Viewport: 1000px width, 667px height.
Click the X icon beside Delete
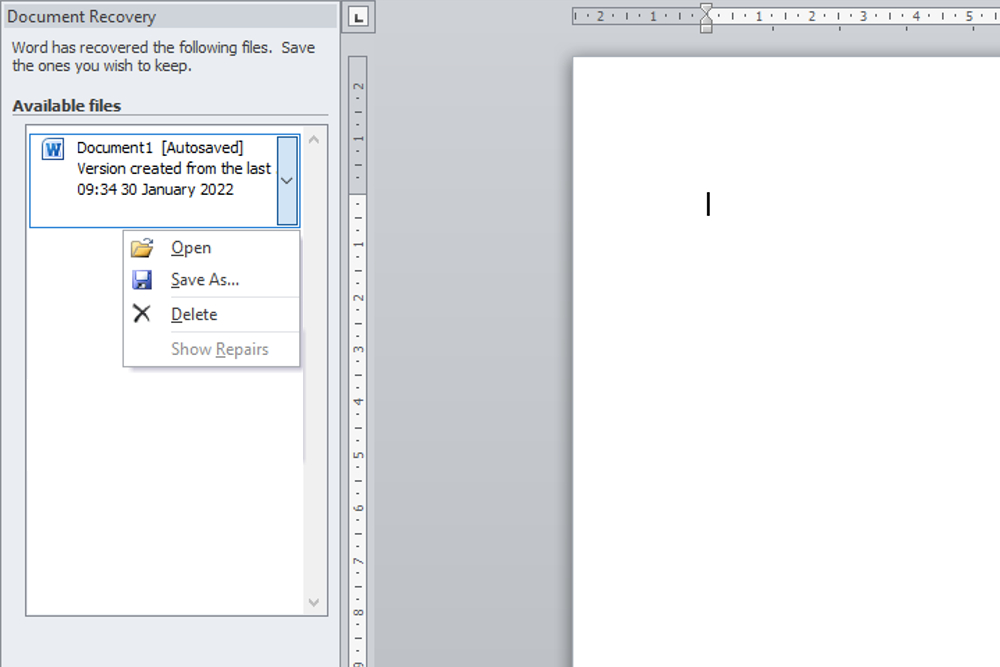pyautogui.click(x=142, y=313)
